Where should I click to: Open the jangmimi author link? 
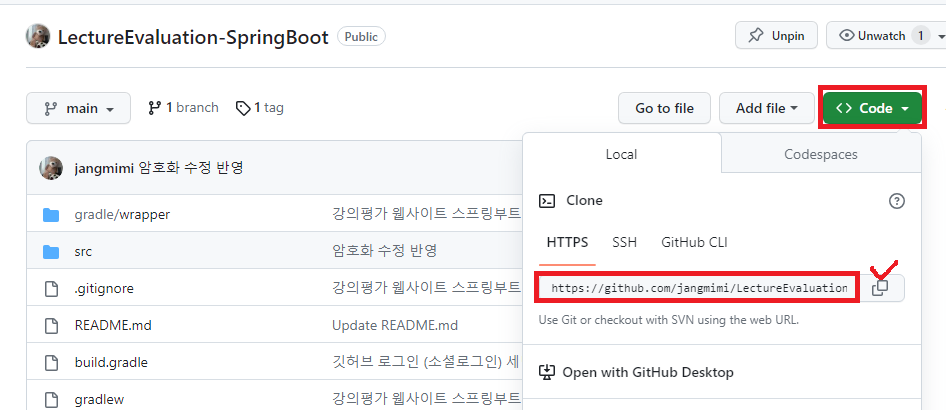click(x=104, y=168)
